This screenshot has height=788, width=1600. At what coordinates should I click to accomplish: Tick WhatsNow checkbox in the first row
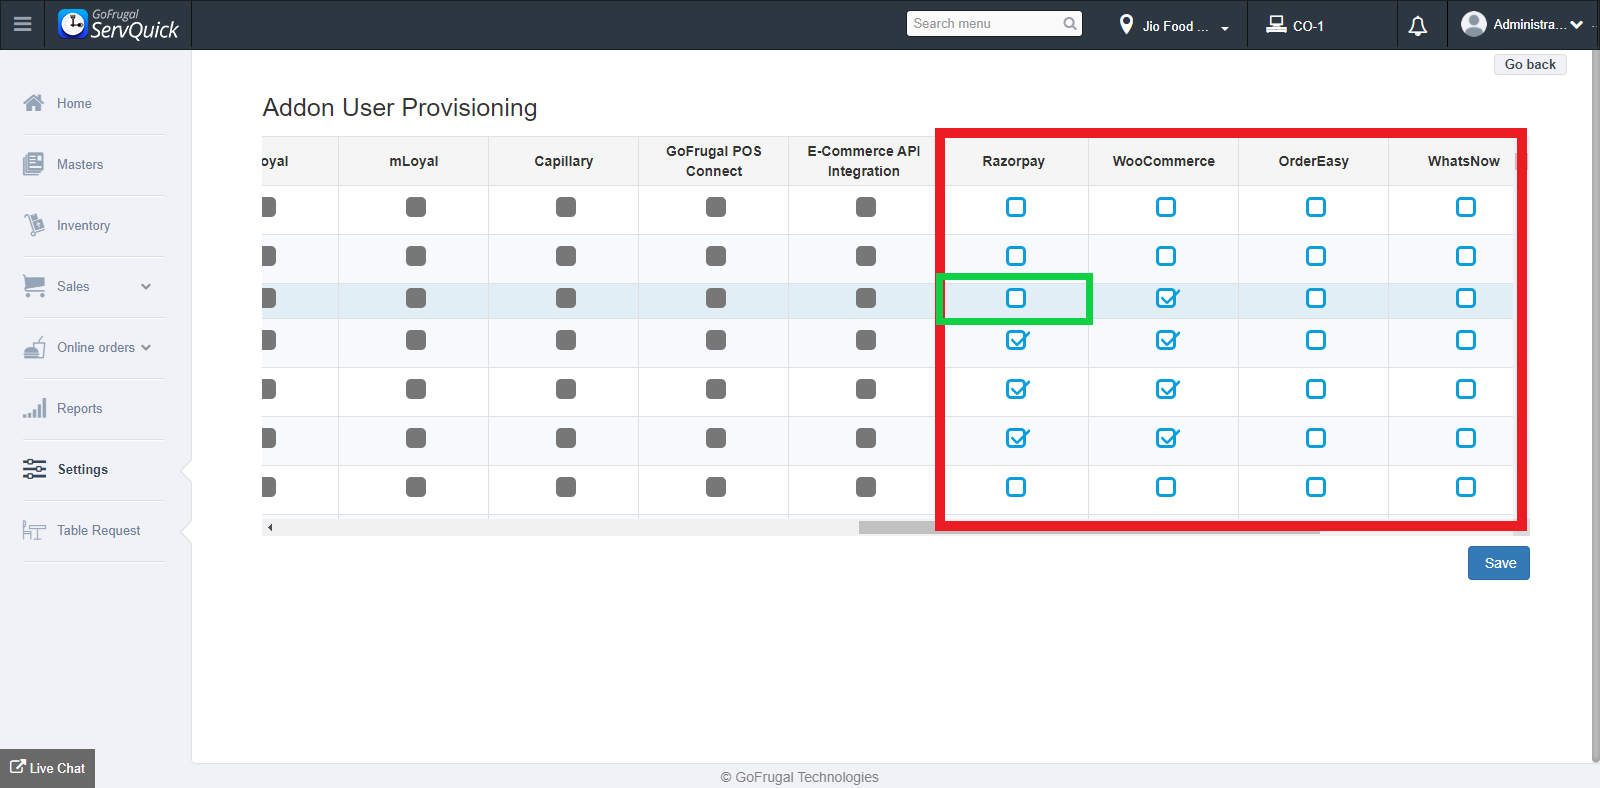[x=1466, y=207]
